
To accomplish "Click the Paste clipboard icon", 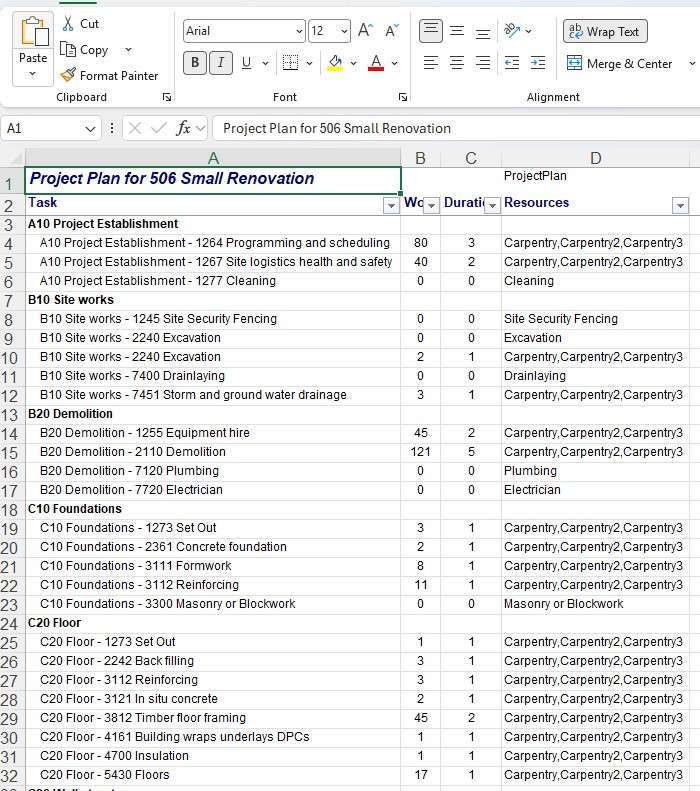I will pos(34,31).
